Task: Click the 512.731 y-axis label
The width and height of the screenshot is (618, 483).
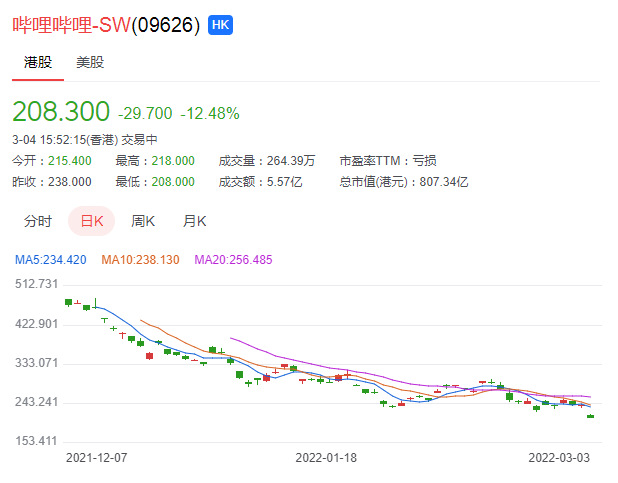Action: click(36, 284)
